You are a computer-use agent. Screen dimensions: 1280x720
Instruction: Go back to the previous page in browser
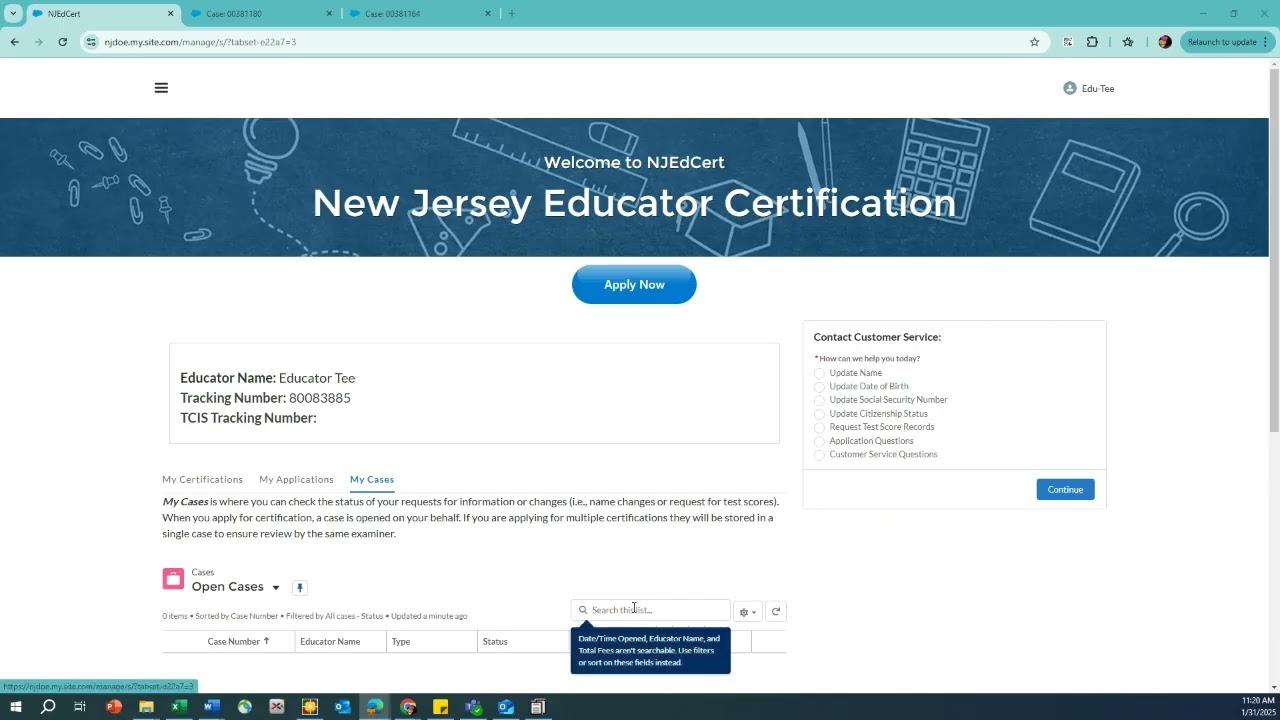[15, 42]
